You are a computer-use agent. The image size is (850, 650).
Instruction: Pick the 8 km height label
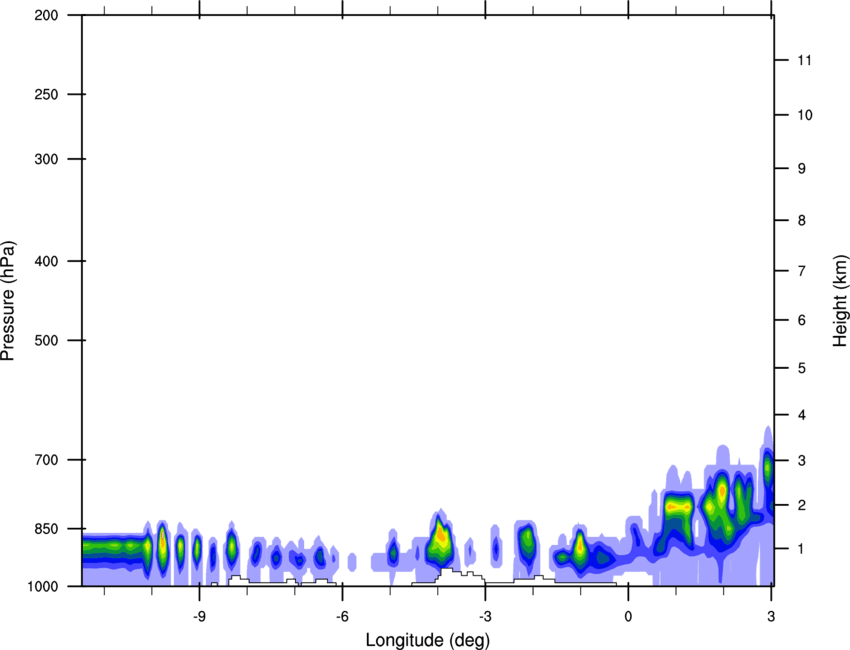pos(802,221)
